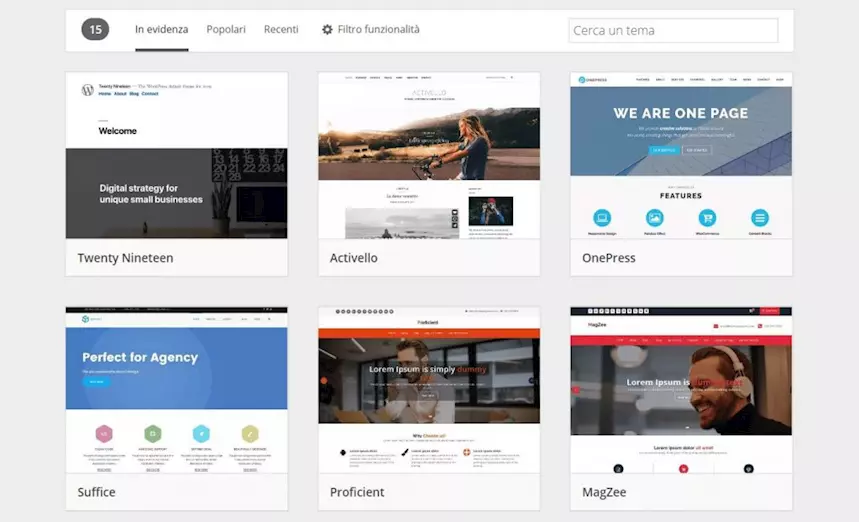Click the green hexagon icon in Suffice preview

[152, 433]
